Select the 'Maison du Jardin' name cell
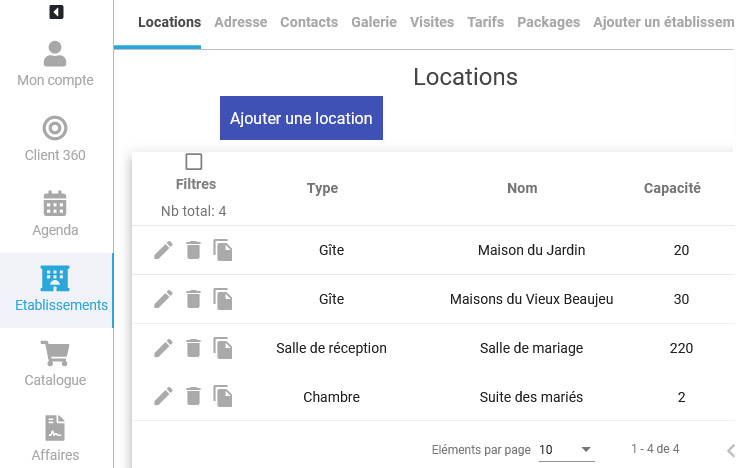The width and height of the screenshot is (739, 468). pos(531,250)
